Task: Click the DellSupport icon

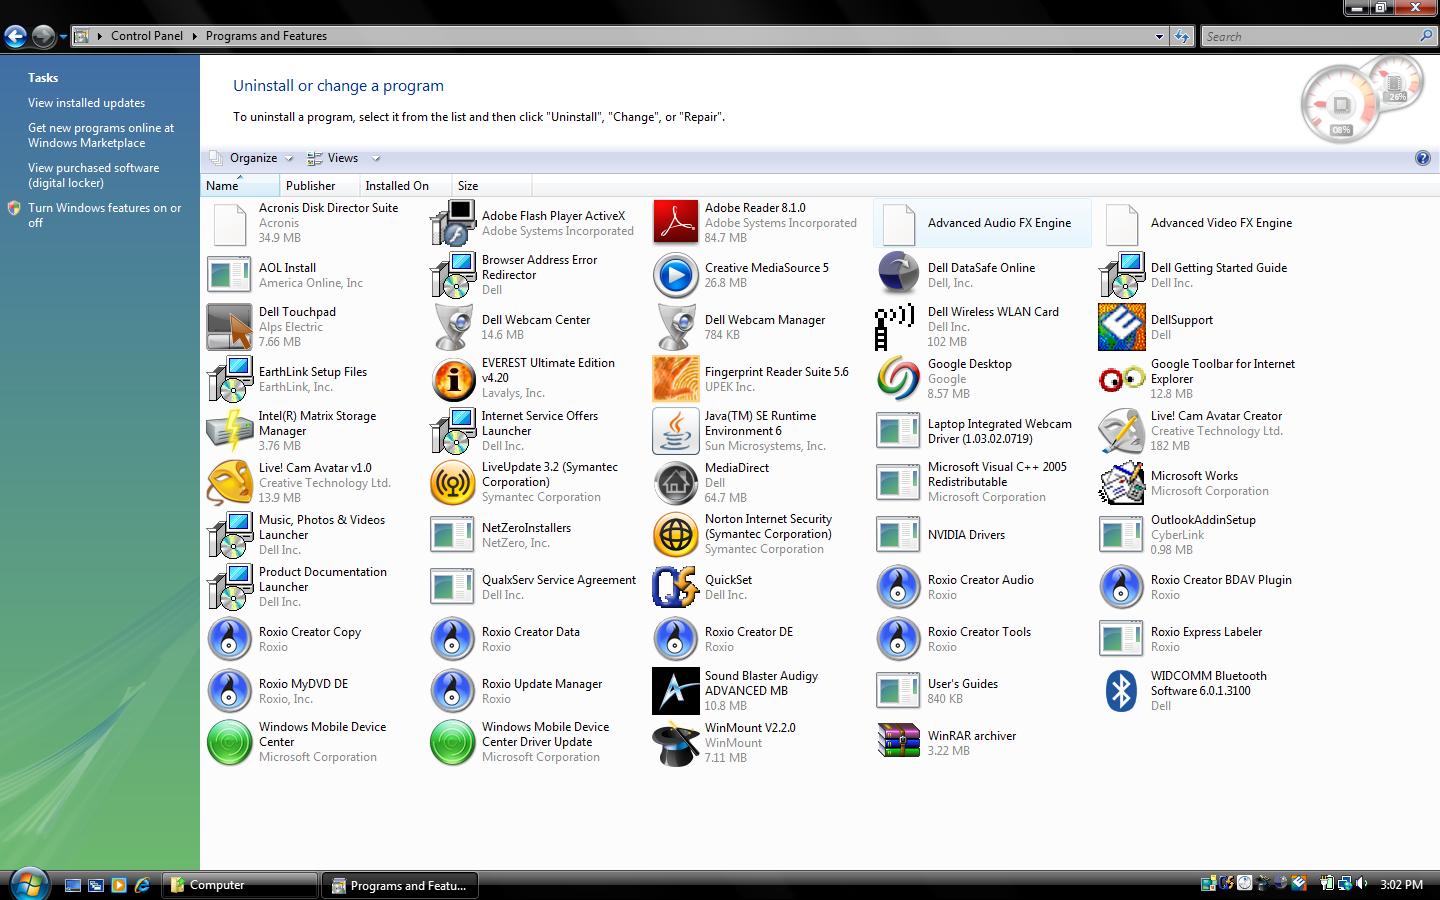Action: pyautogui.click(x=1121, y=327)
